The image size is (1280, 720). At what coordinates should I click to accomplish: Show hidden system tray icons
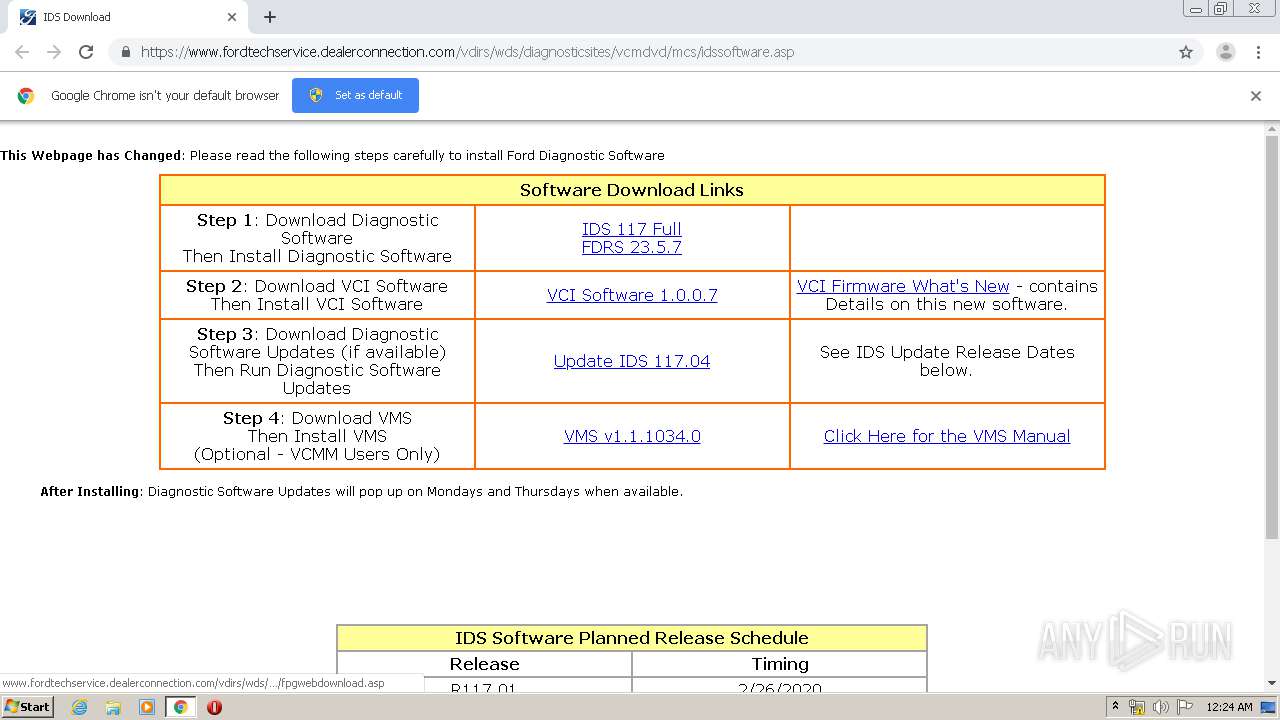(1115, 707)
